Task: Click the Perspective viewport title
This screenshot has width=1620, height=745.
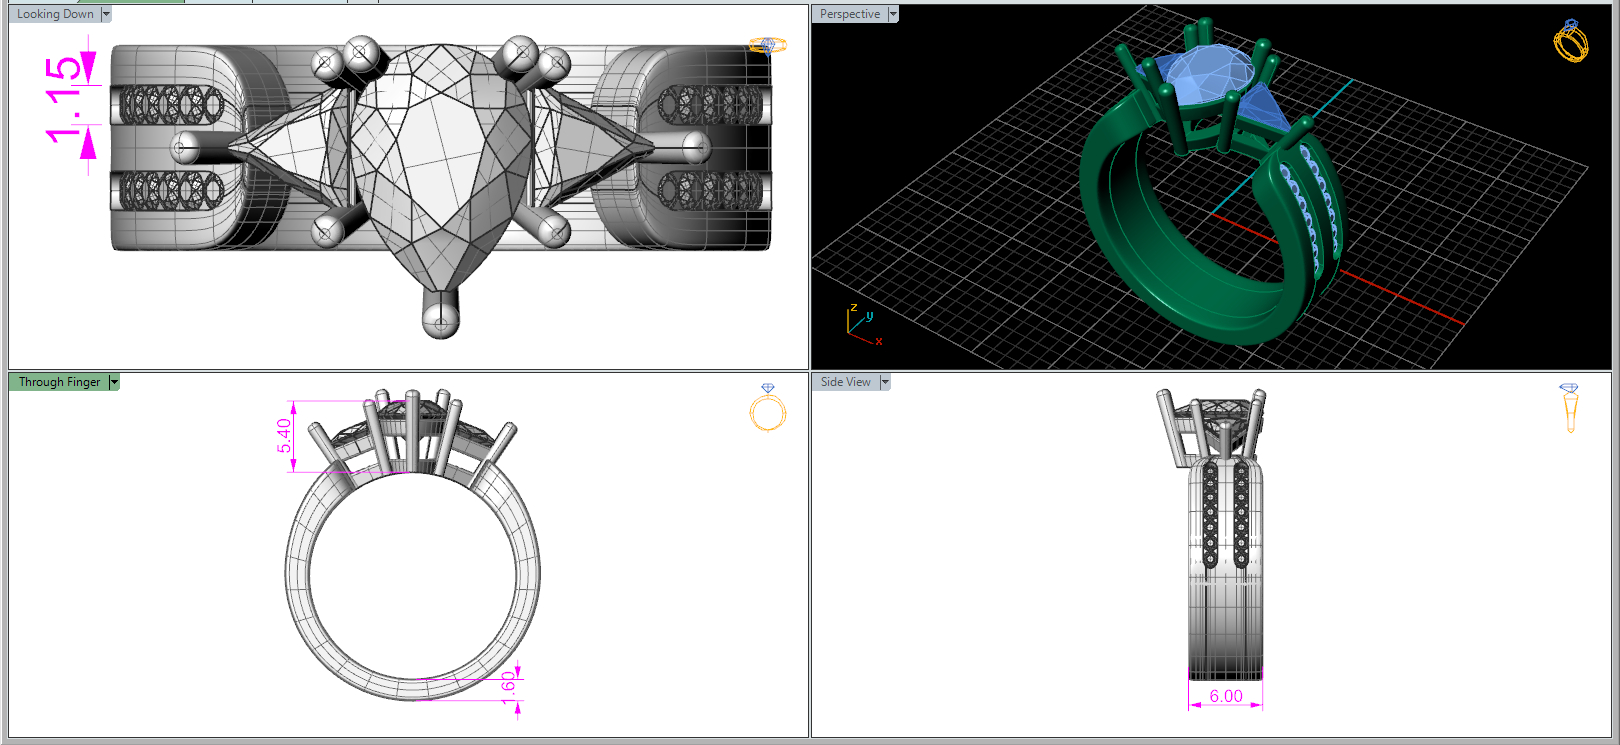Action: point(850,14)
